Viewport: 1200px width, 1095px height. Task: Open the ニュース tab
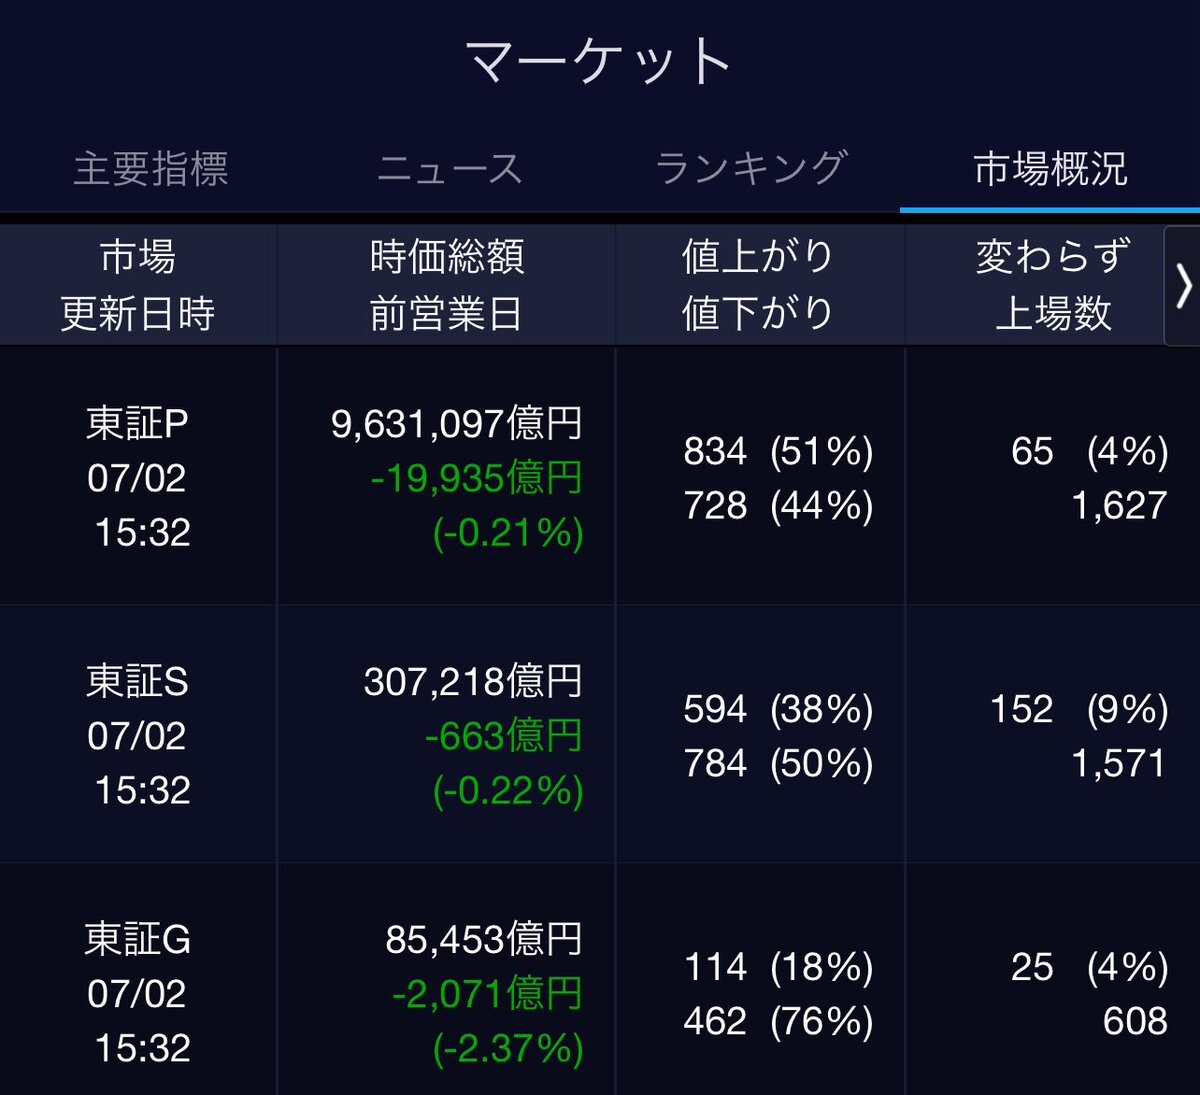[450, 169]
